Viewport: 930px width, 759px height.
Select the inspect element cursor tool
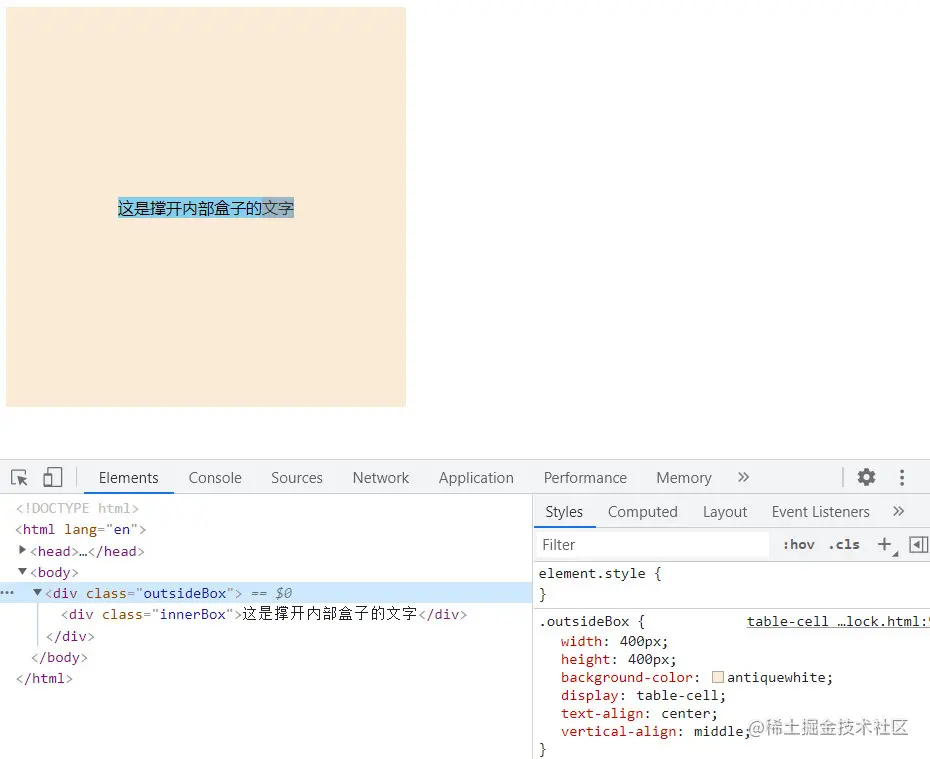tap(18, 477)
